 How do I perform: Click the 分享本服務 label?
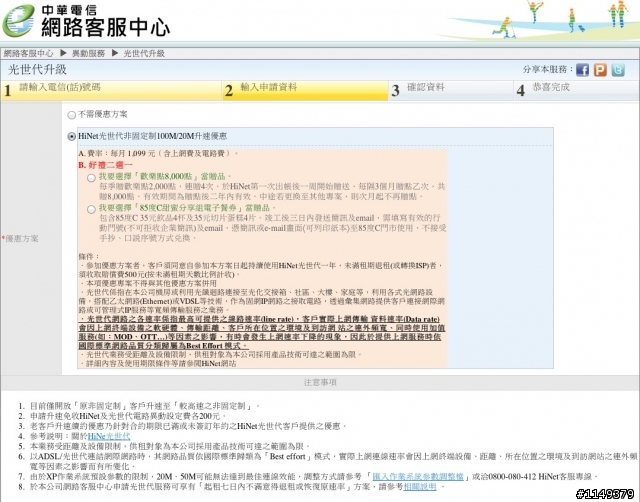click(x=548, y=69)
